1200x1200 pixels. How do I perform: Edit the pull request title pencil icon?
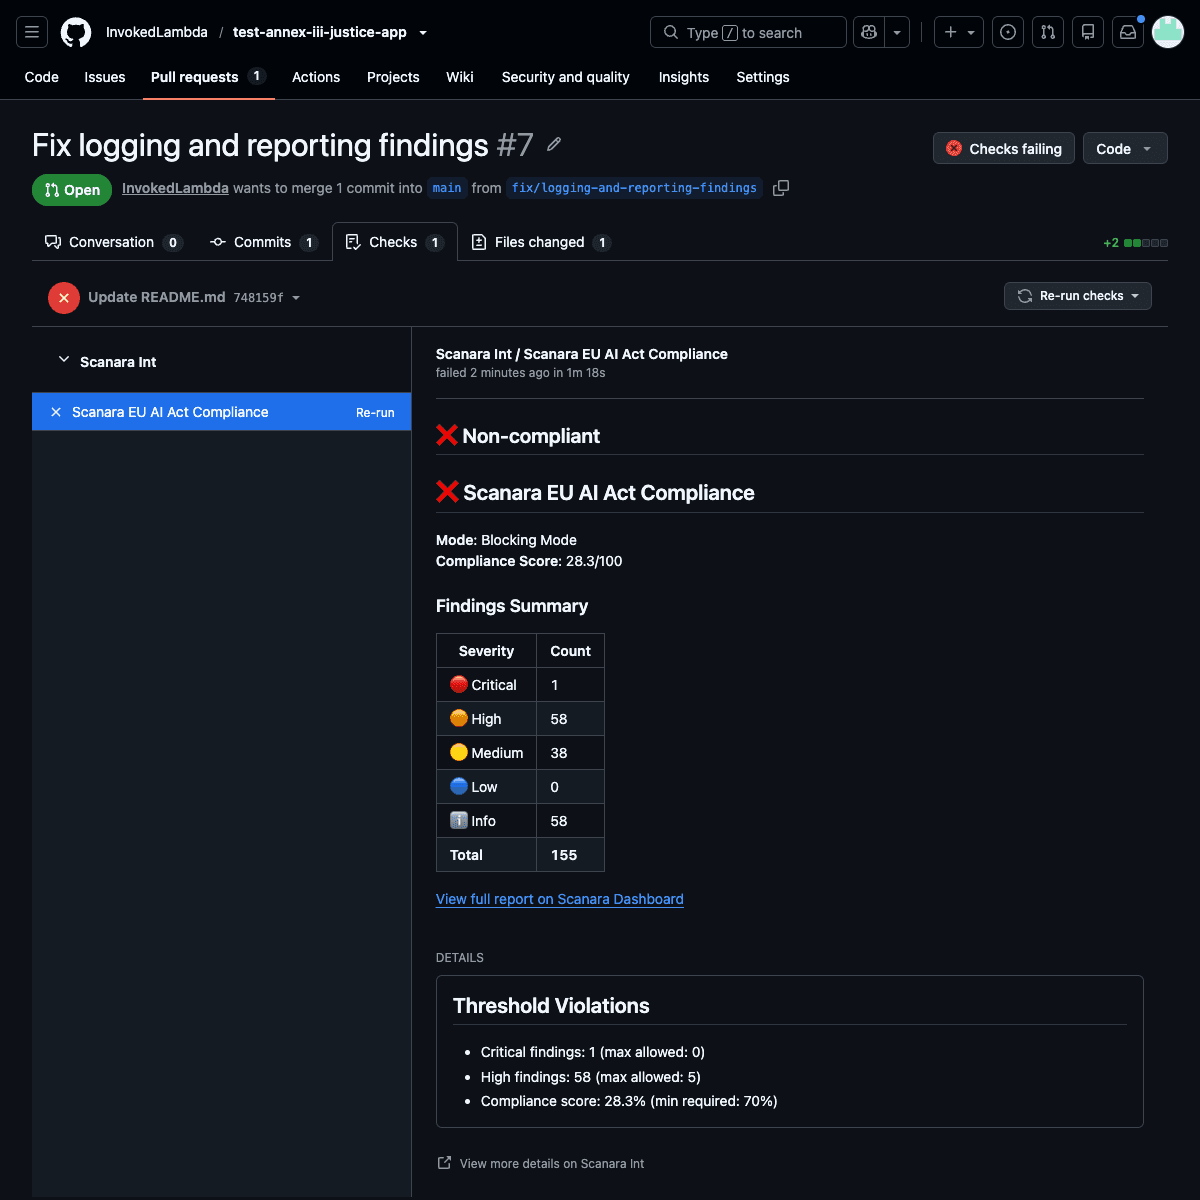click(x=554, y=145)
